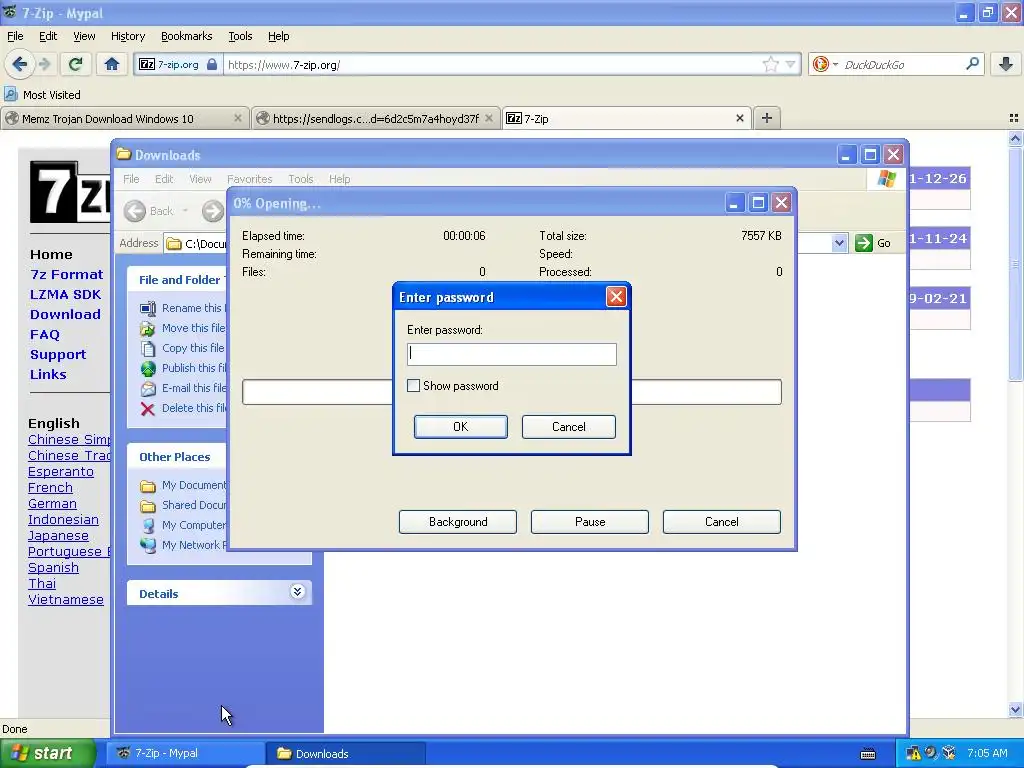Cancel the 0% Opening operation
The width and height of the screenshot is (1024, 768).
[722, 522]
